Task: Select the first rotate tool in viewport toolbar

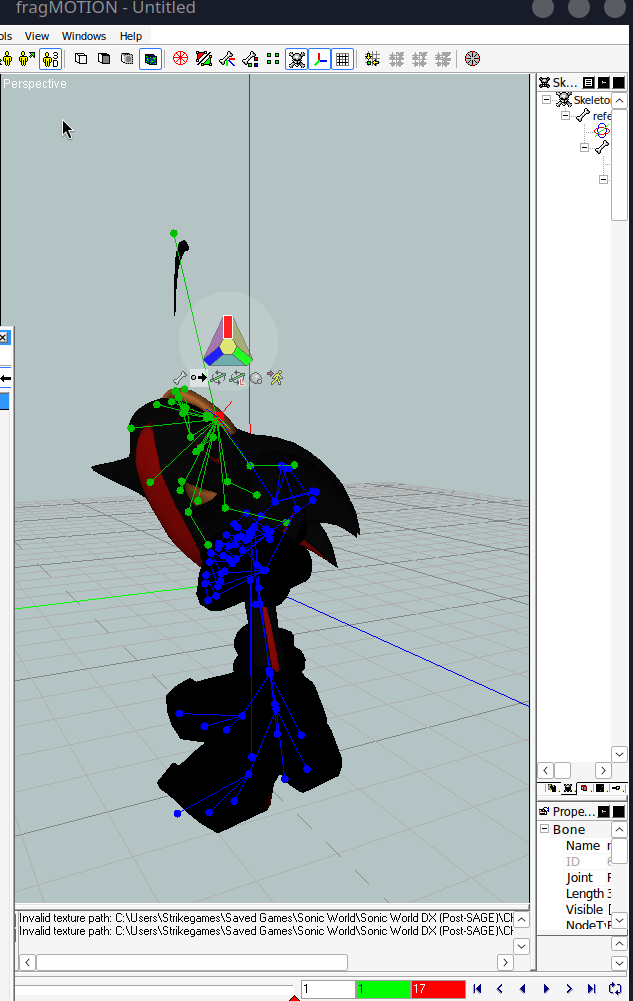Action: tap(218, 378)
